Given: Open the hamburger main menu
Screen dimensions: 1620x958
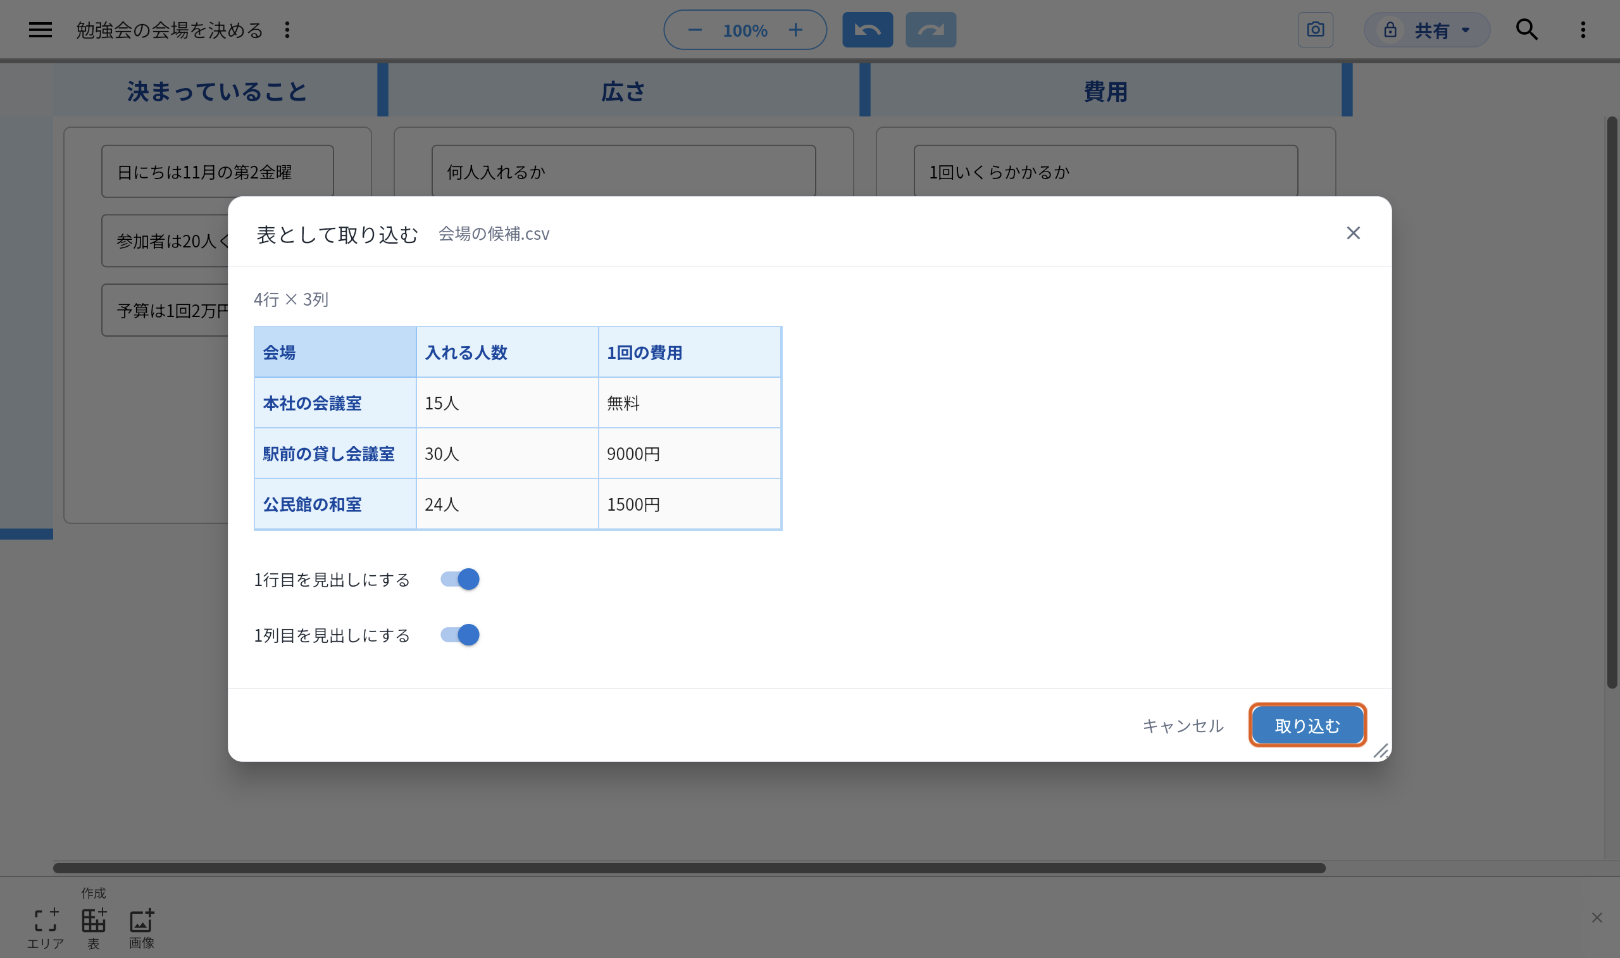Looking at the screenshot, I should pyautogui.click(x=40, y=30).
